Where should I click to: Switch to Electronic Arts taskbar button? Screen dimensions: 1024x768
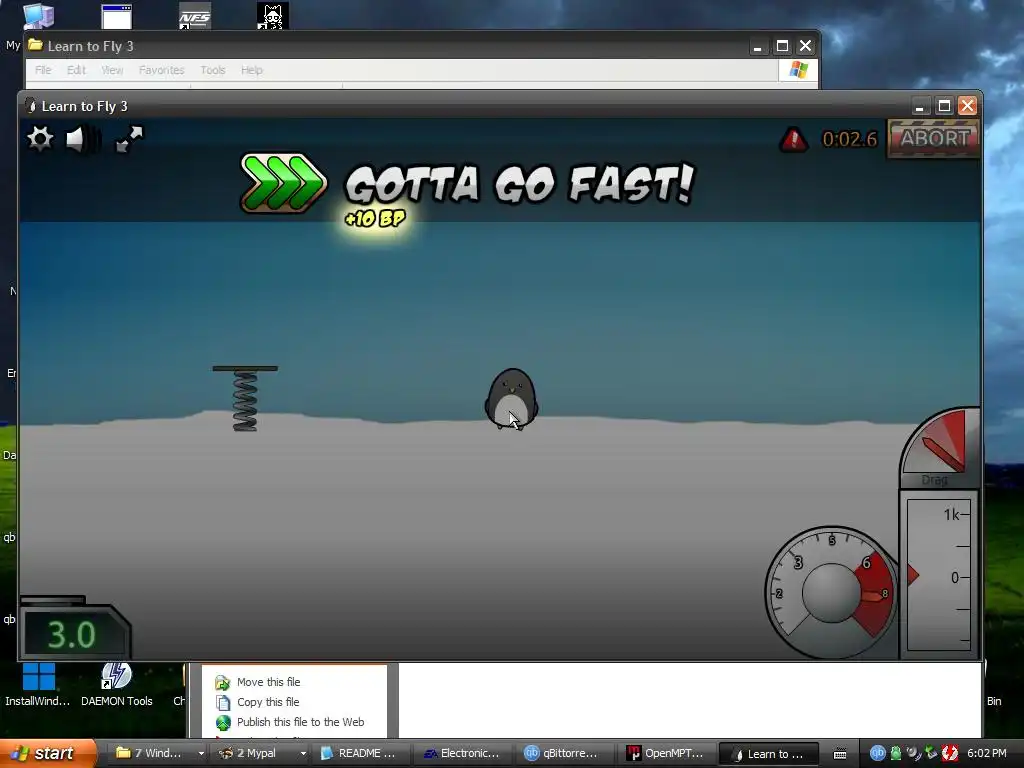point(465,753)
